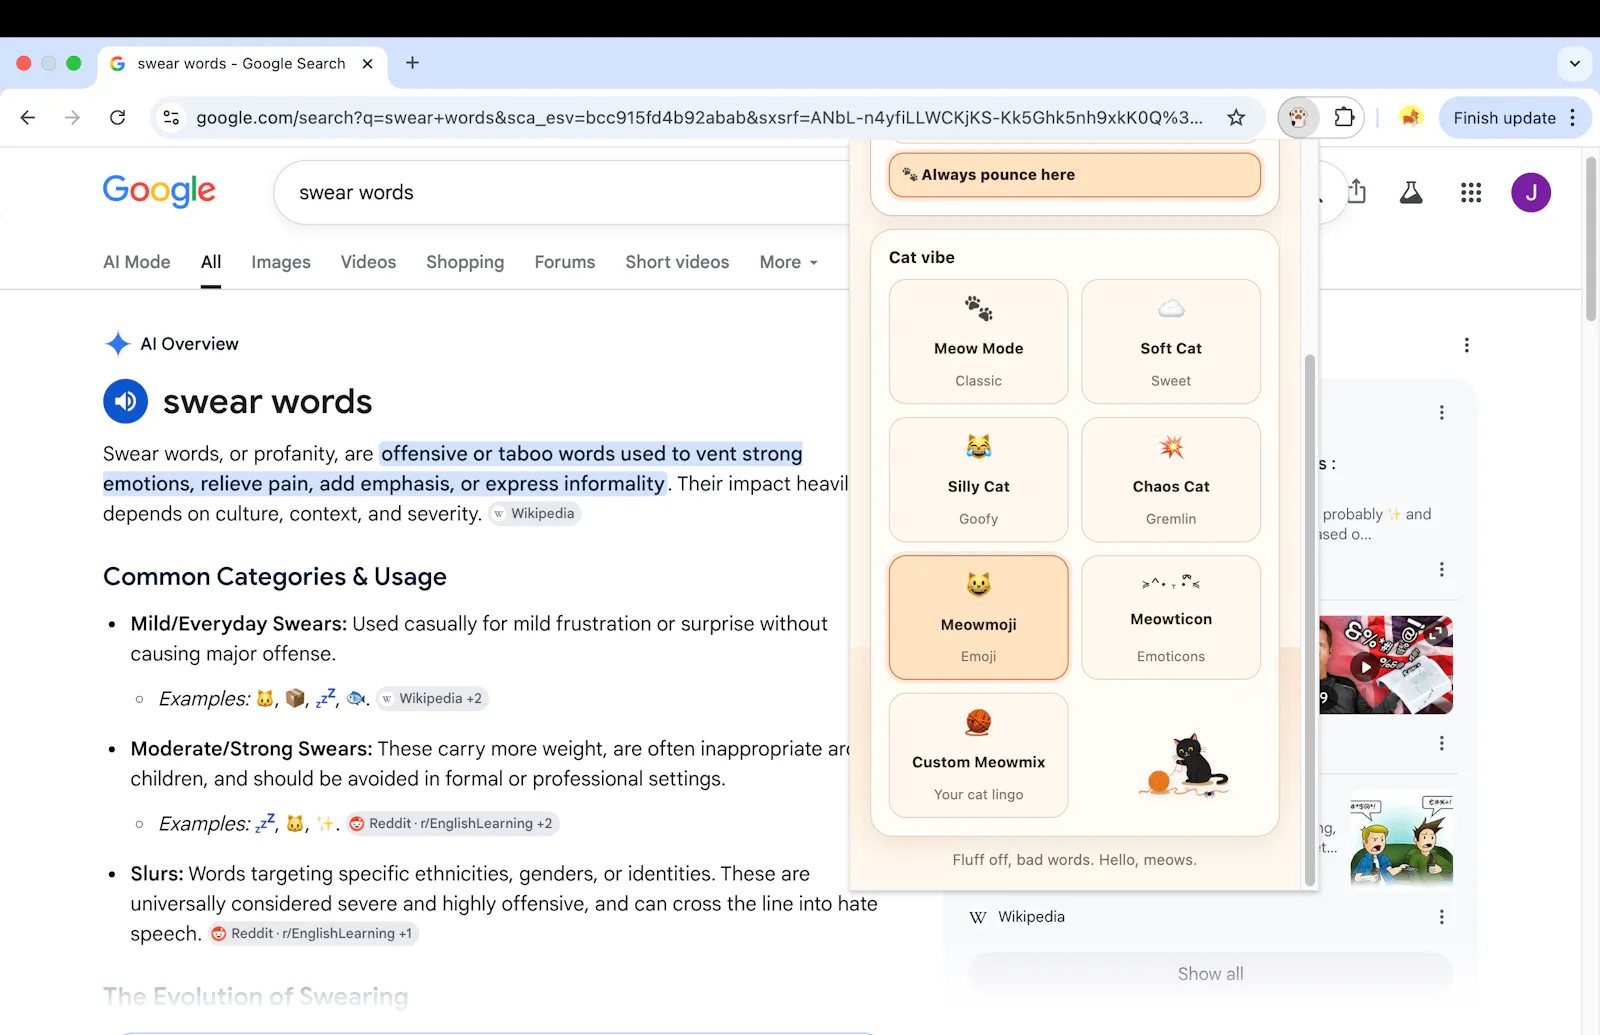1600x1035 pixels.
Task: Select Silly Cat Goofy vibe
Action: tap(978, 480)
